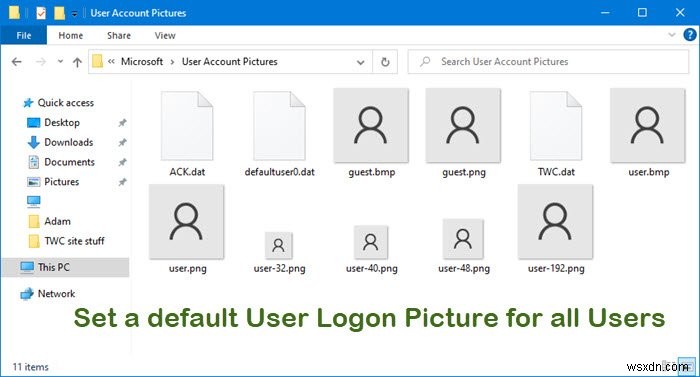Image resolution: width=700 pixels, height=377 pixels.
Task: Click the ACK.dat file name label
Action: (x=187, y=172)
